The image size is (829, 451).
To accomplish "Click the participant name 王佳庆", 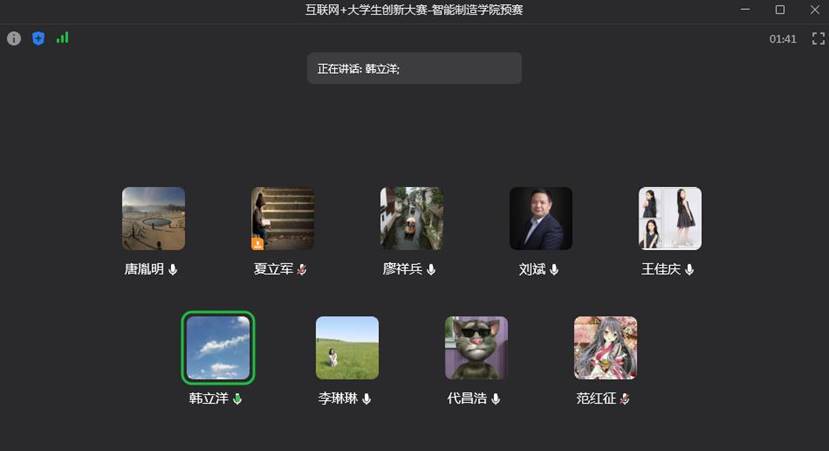I will [x=660, y=269].
